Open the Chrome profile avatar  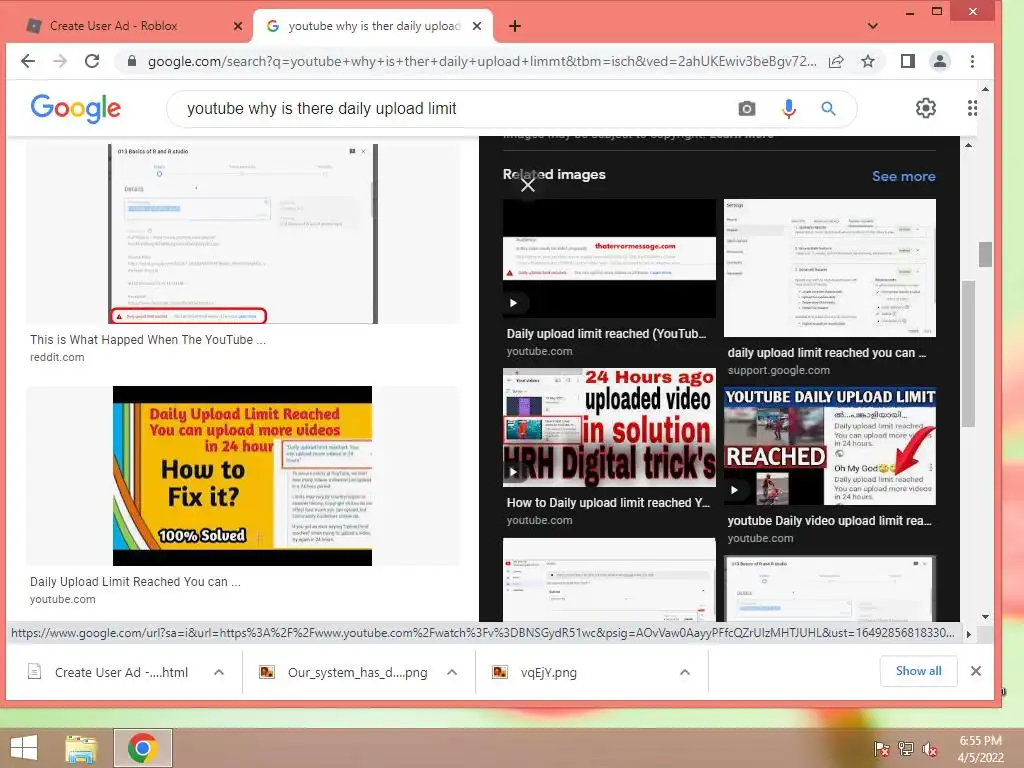[940, 61]
